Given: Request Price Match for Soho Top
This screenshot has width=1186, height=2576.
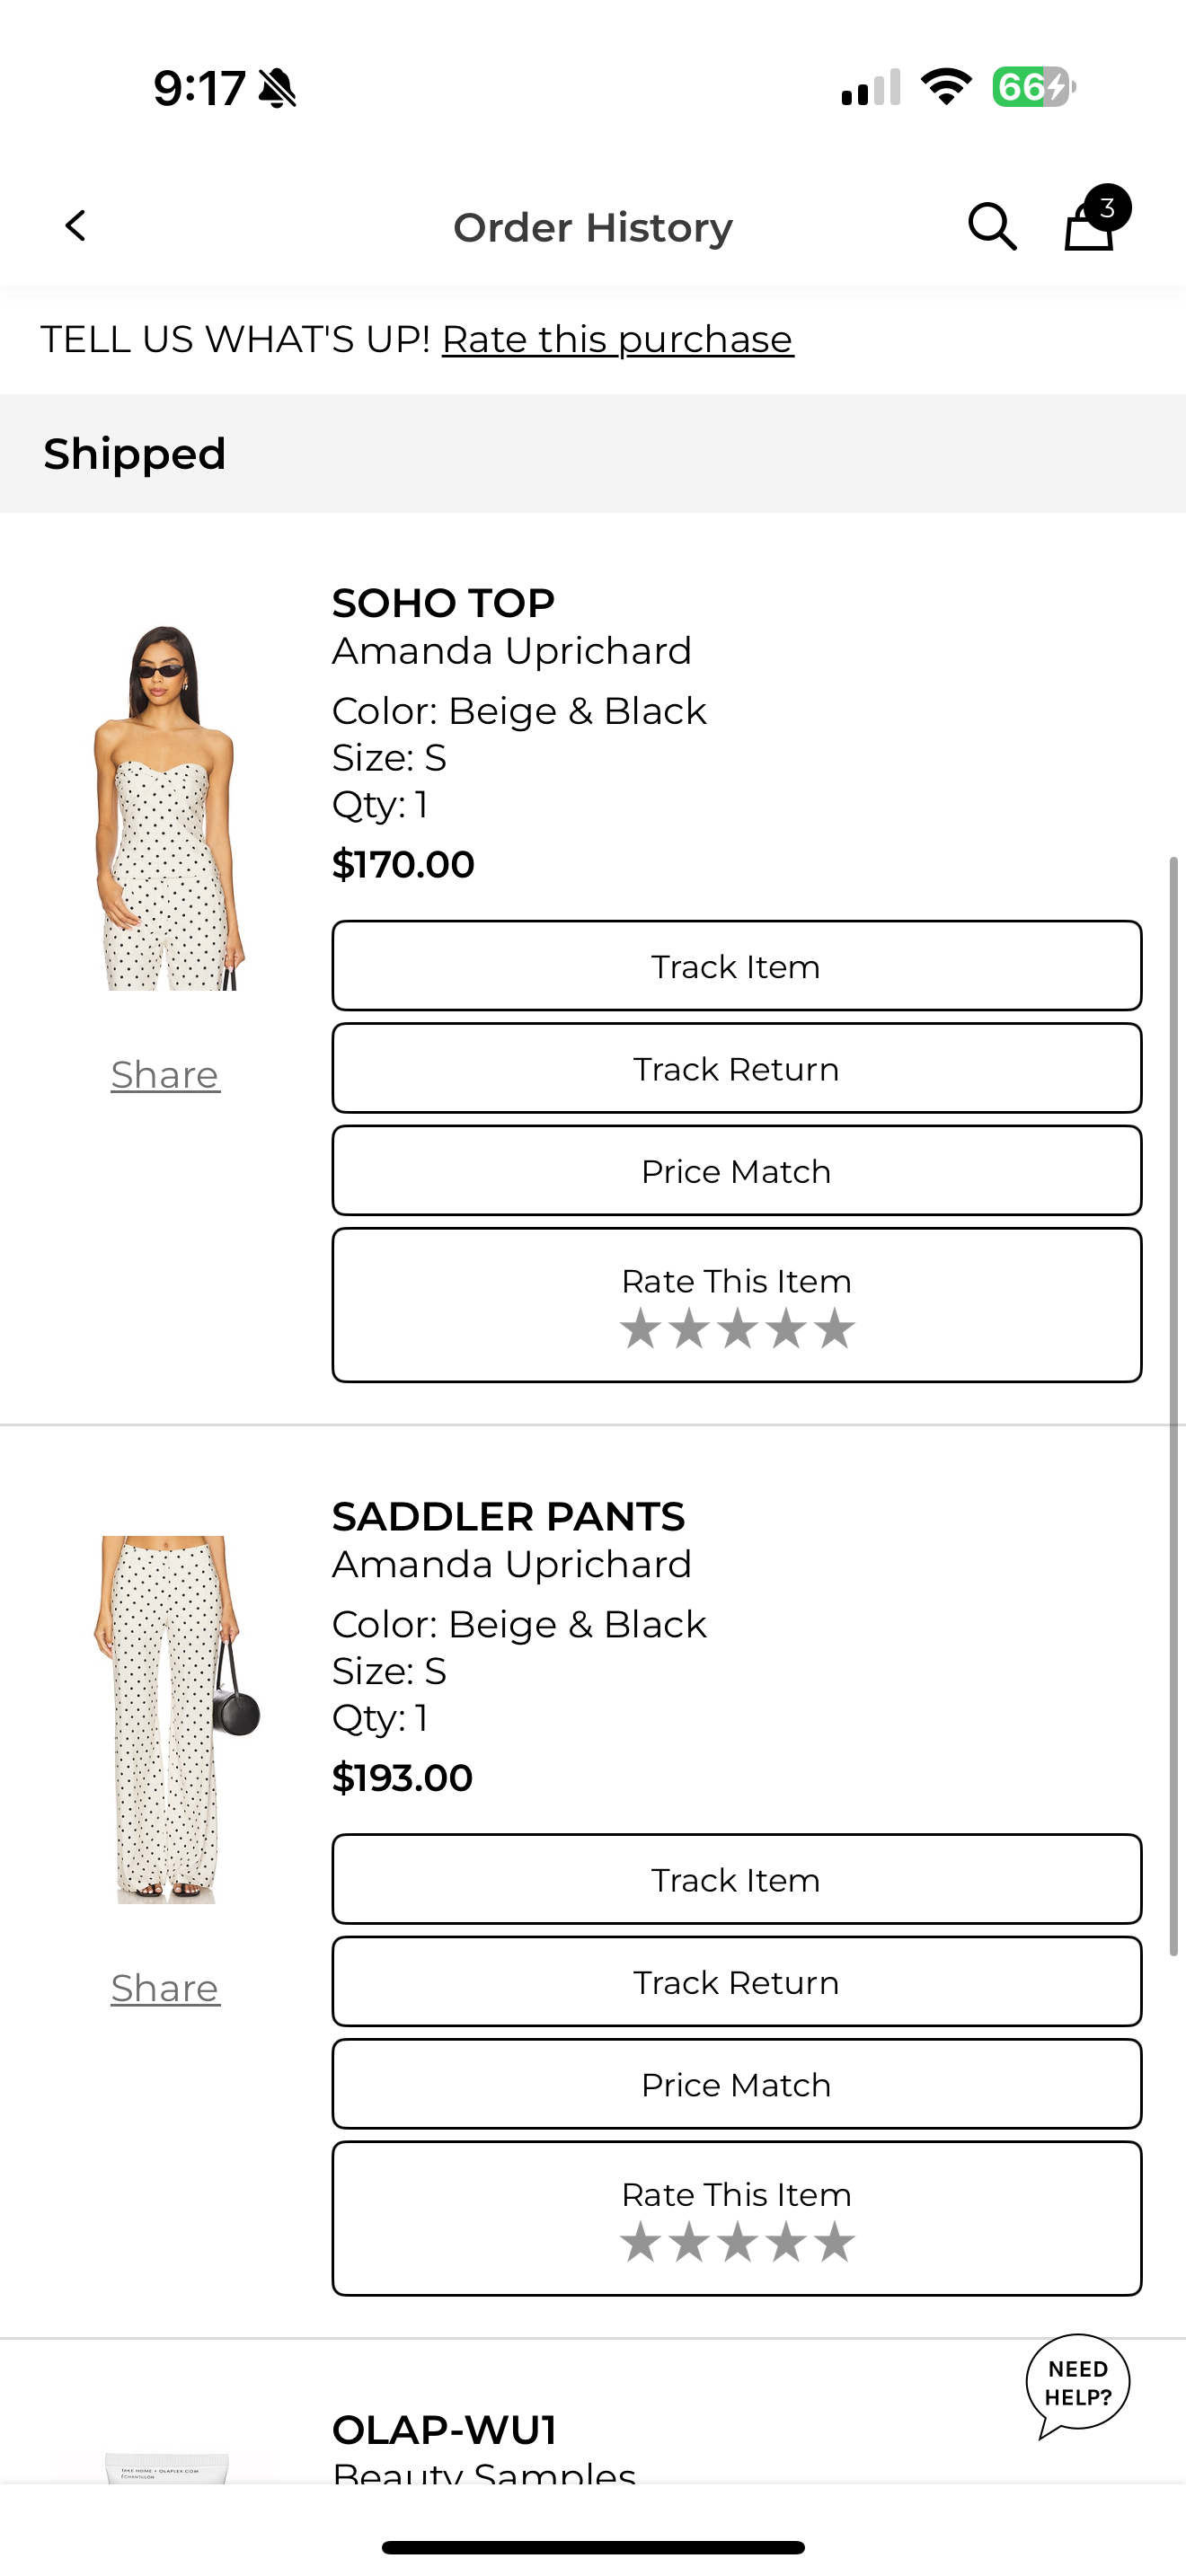Looking at the screenshot, I should tap(737, 1170).
